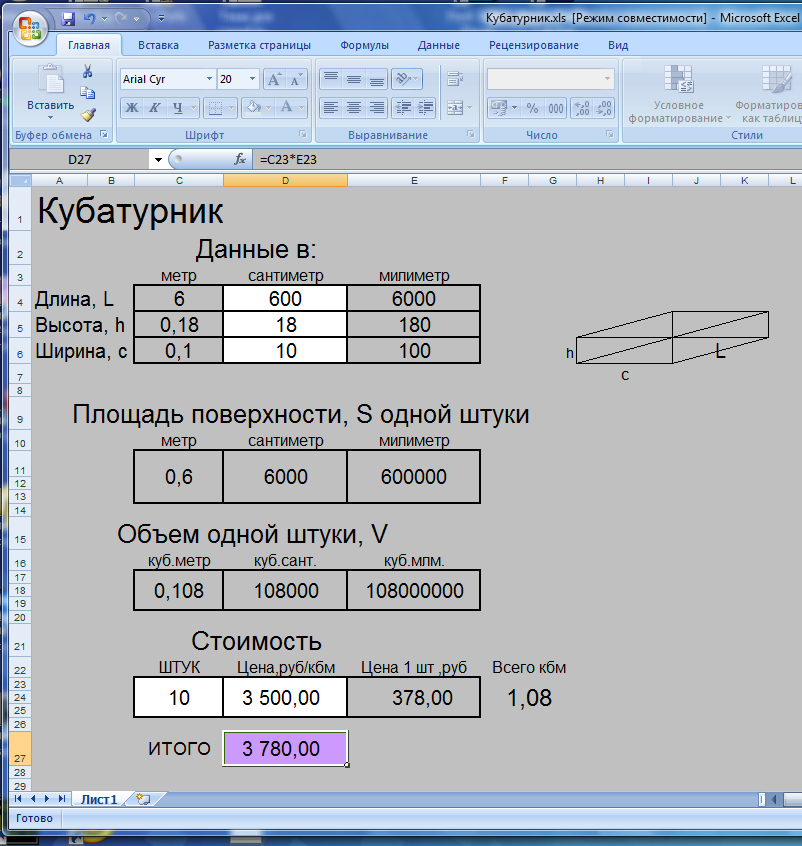Open the Arial Cyr font name dropdown
This screenshot has width=802, height=846.
point(209,79)
